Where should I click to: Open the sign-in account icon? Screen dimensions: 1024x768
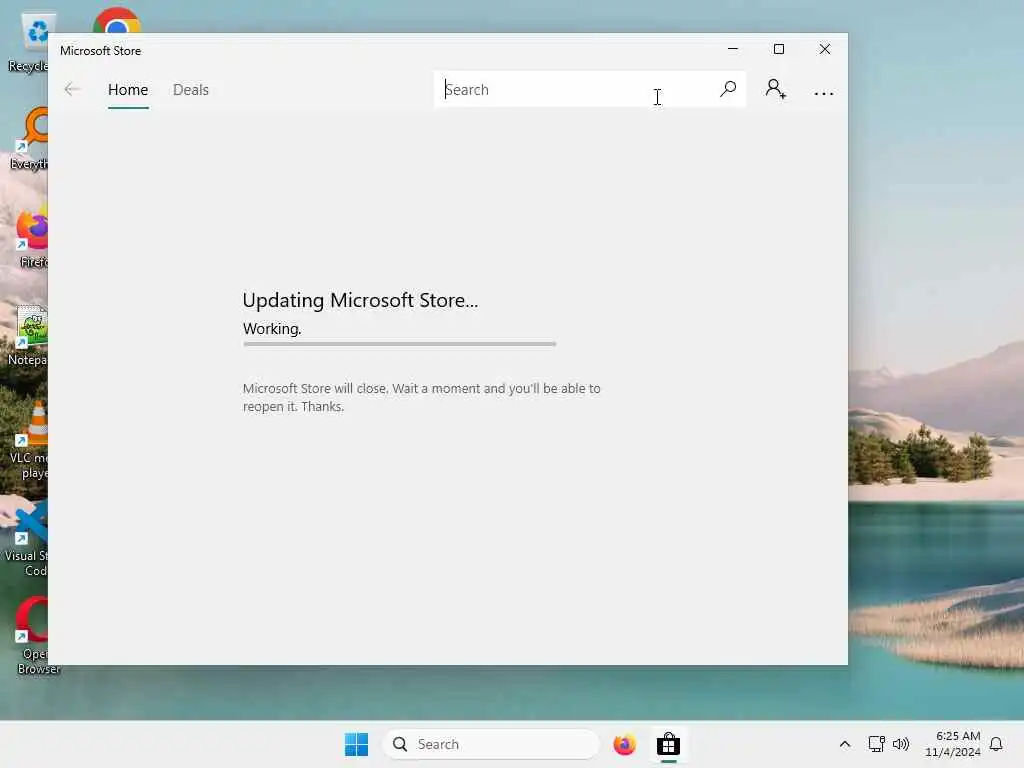(x=775, y=89)
